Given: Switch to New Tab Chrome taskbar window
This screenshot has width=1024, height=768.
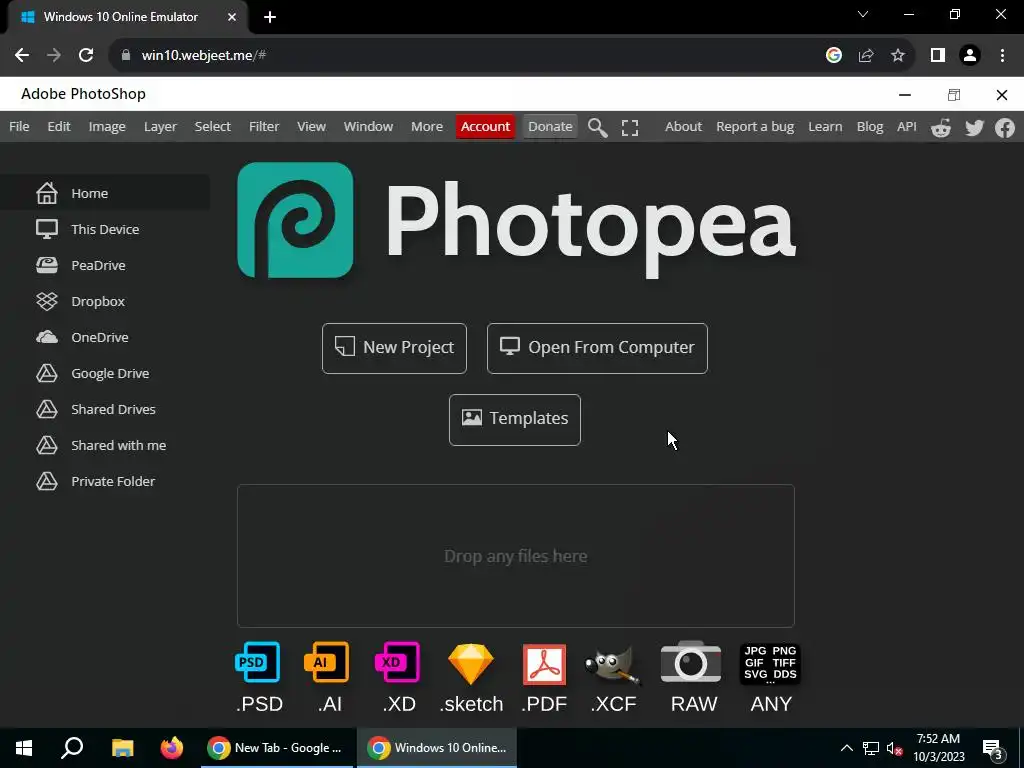Looking at the screenshot, I should [x=275, y=748].
